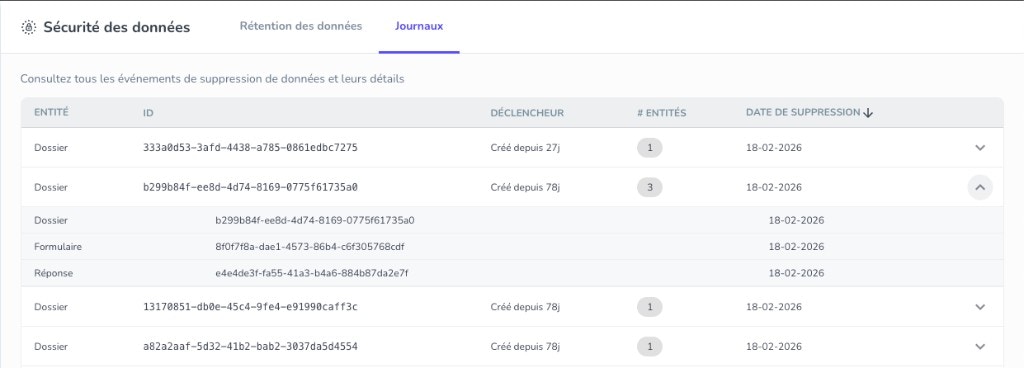Click the deletion date in the Réponse sub-row

point(796,273)
